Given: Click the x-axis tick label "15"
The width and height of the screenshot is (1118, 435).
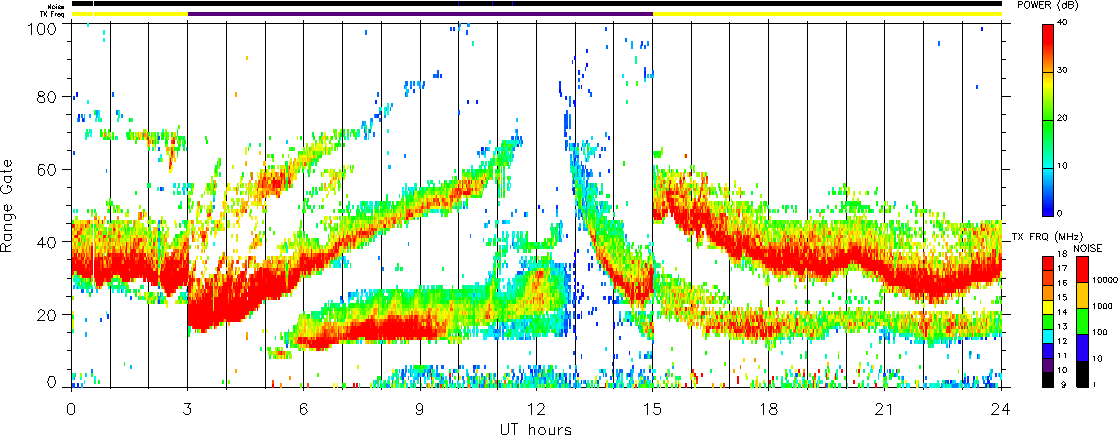Looking at the screenshot, I should 652,409.
